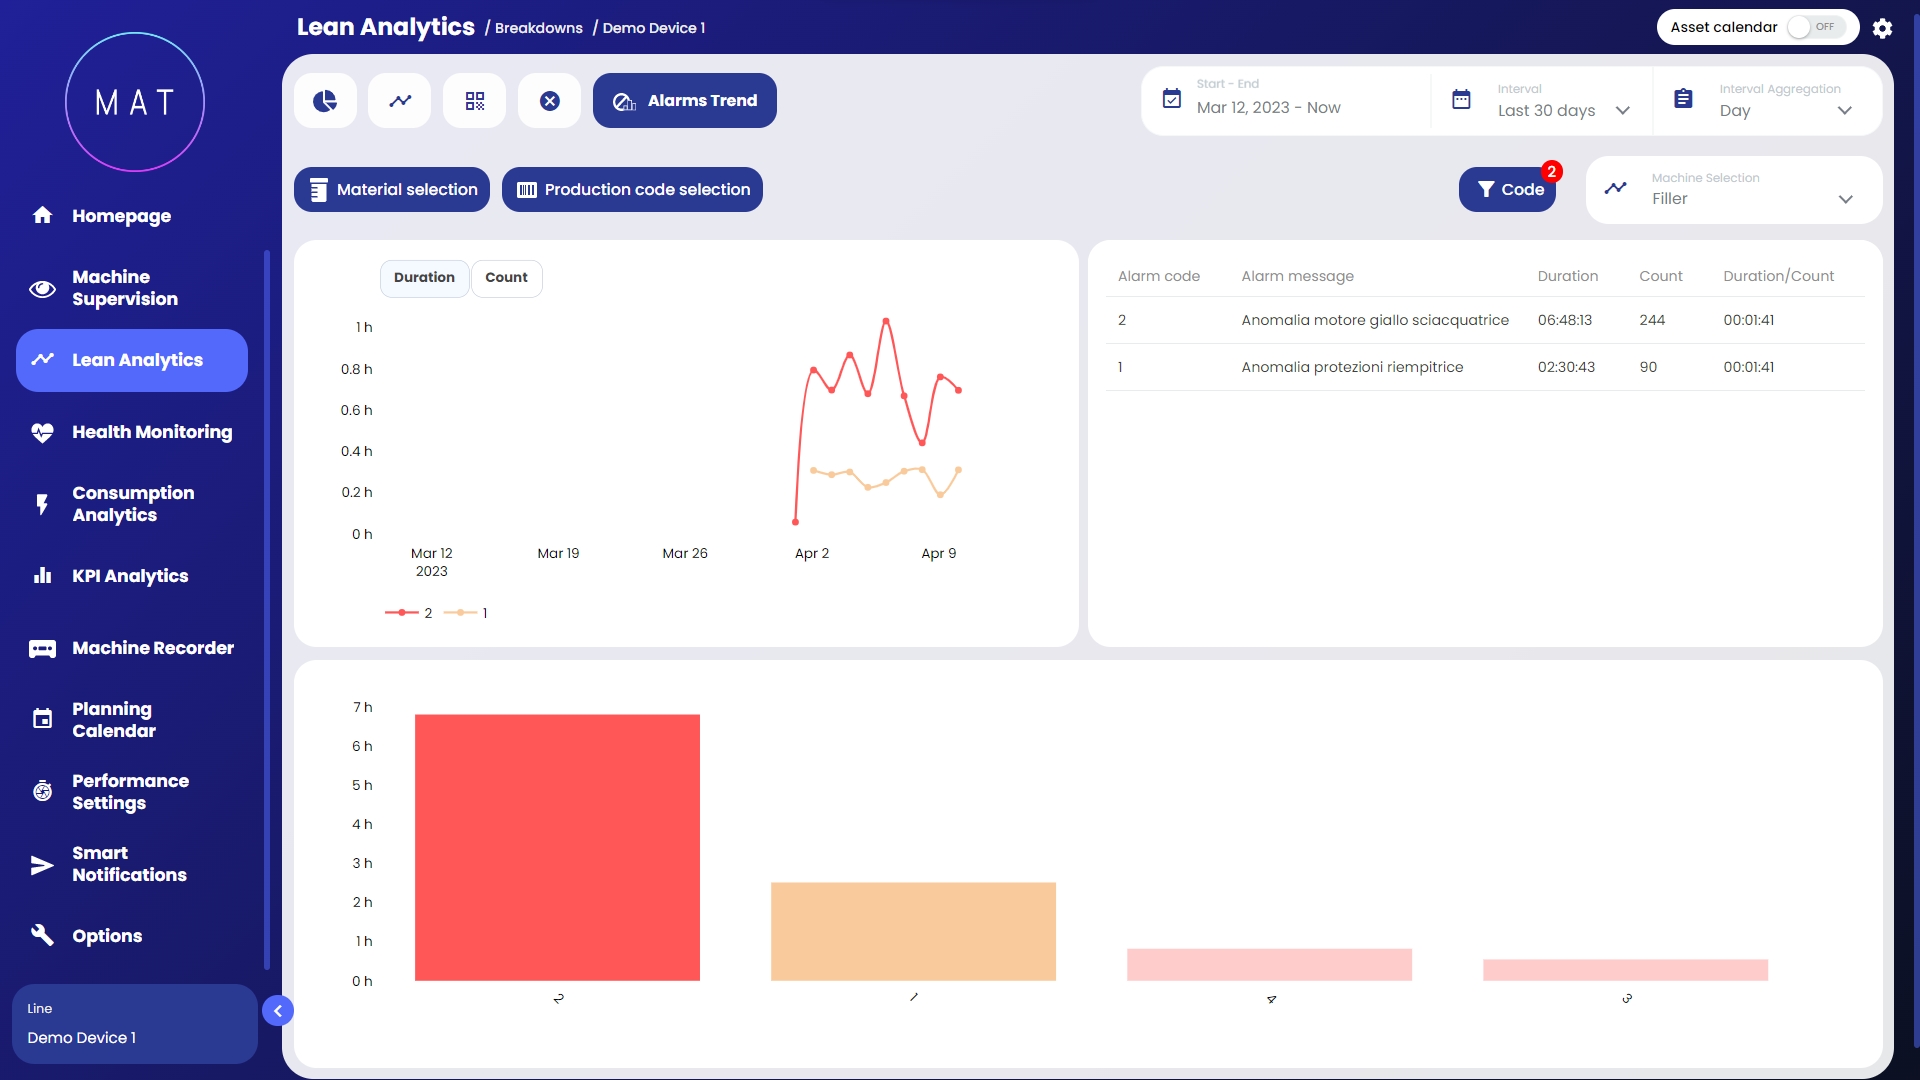Switch chart to Count mode
This screenshot has width=1920, height=1080.
coord(506,278)
